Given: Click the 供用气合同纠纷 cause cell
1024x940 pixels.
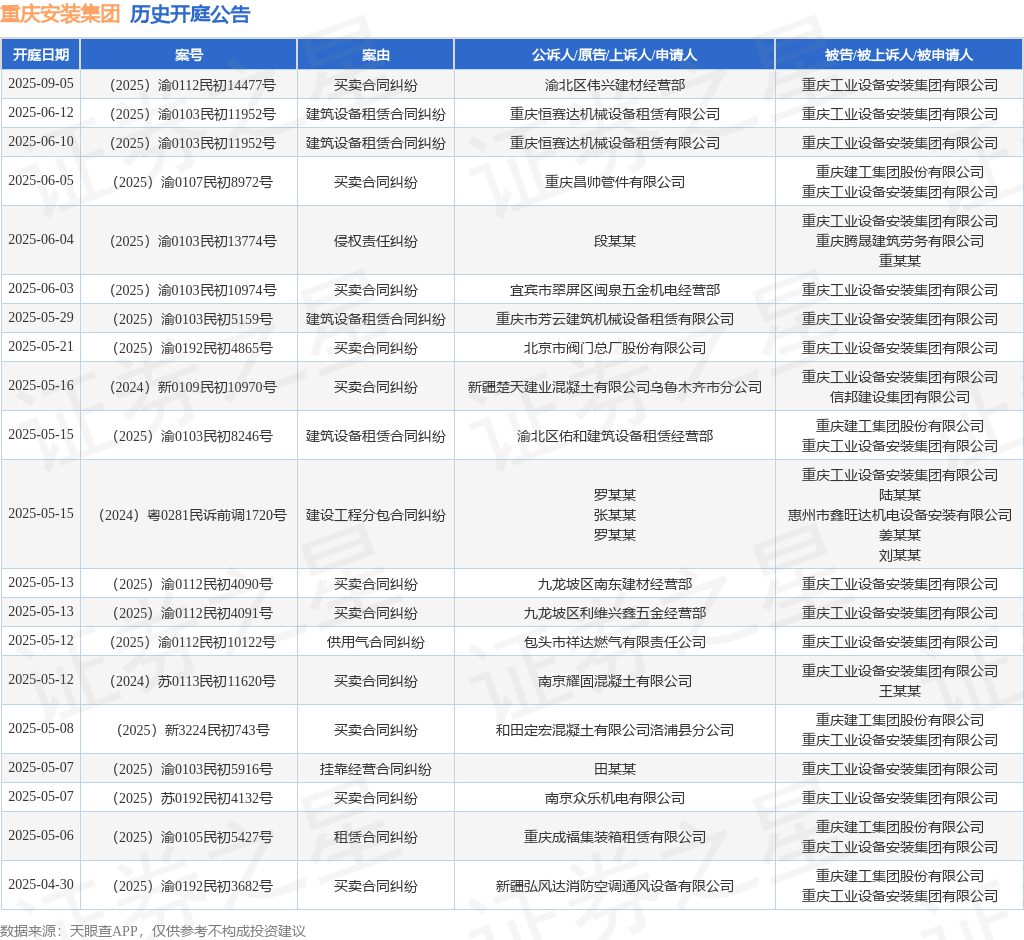Looking at the screenshot, I should 376,642.
